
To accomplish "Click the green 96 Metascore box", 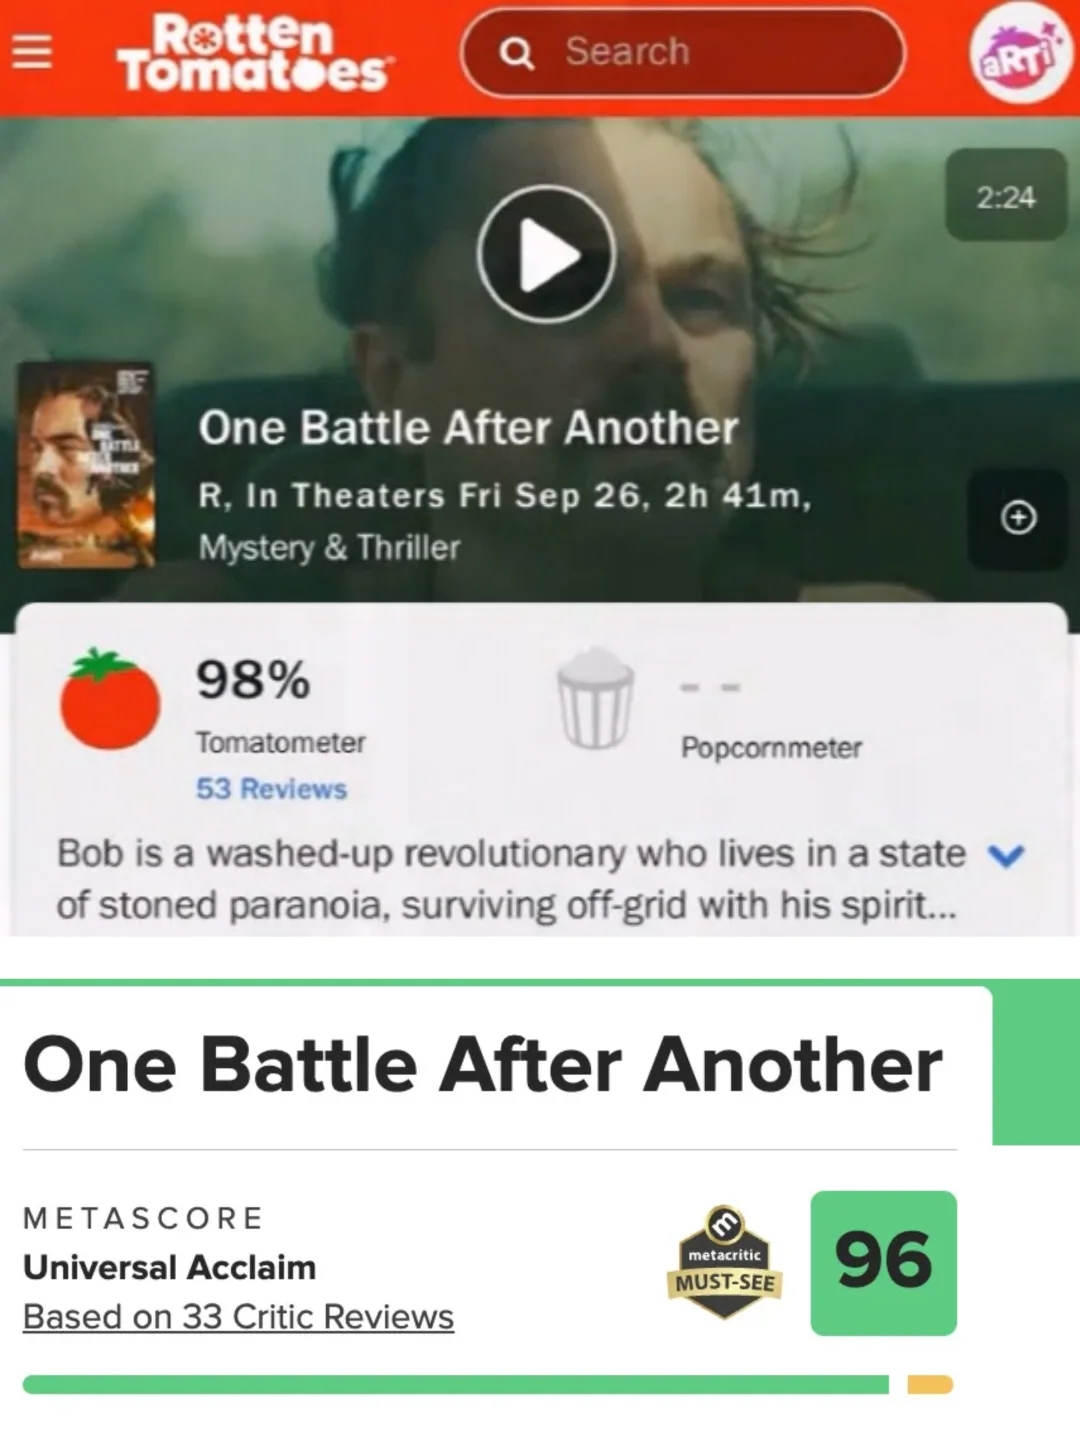I will [x=883, y=1263].
